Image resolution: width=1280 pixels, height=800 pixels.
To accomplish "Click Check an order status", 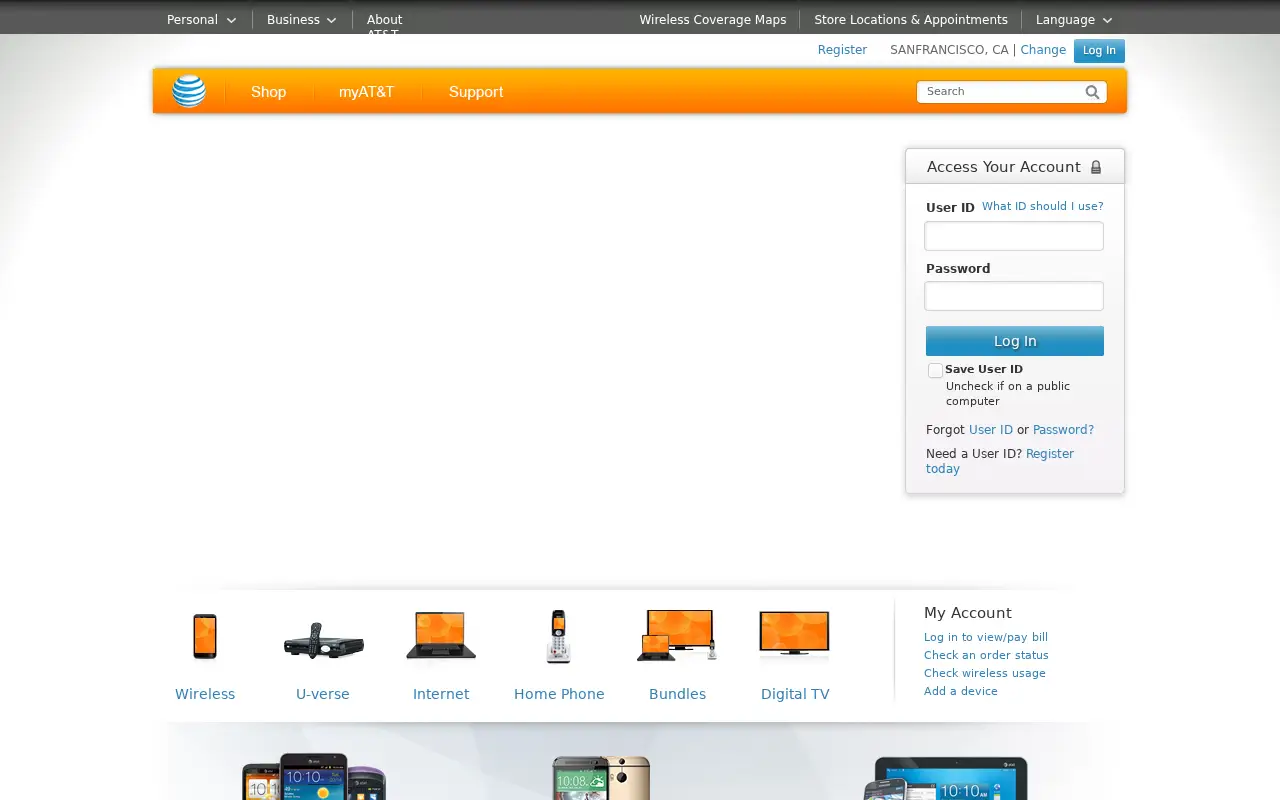I will click(986, 655).
